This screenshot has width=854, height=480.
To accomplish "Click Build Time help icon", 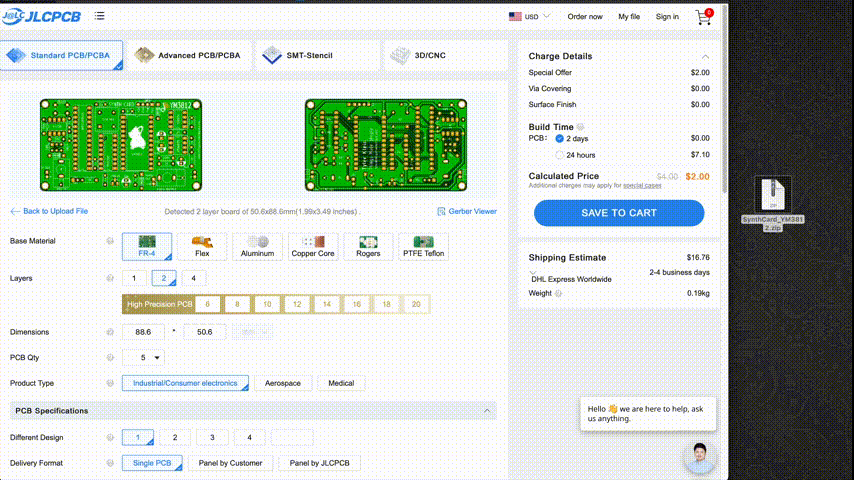I will [581, 127].
